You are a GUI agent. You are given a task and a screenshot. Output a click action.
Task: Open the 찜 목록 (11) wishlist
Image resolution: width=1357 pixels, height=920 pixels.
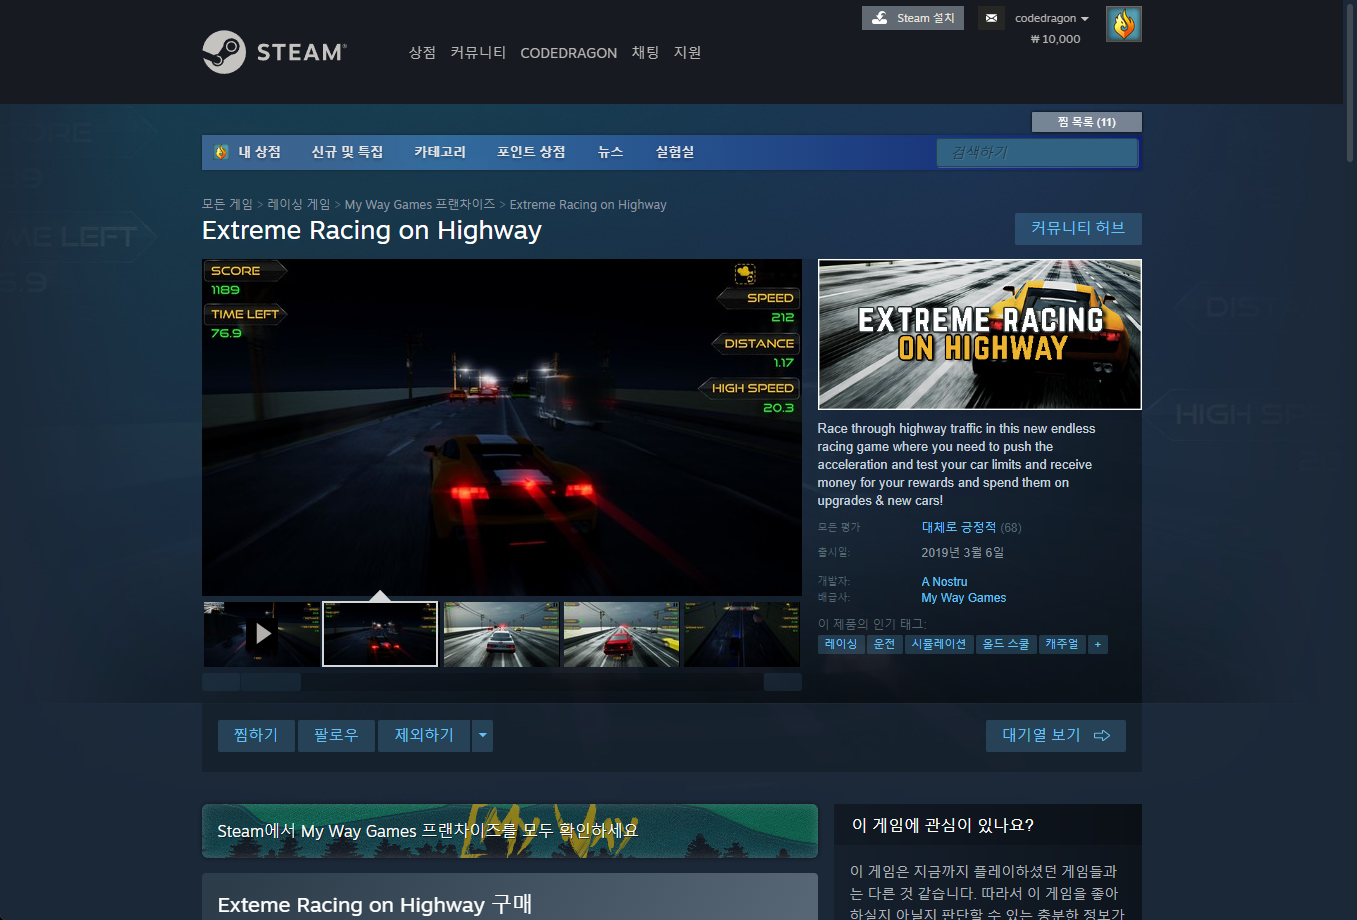[x=1086, y=122]
